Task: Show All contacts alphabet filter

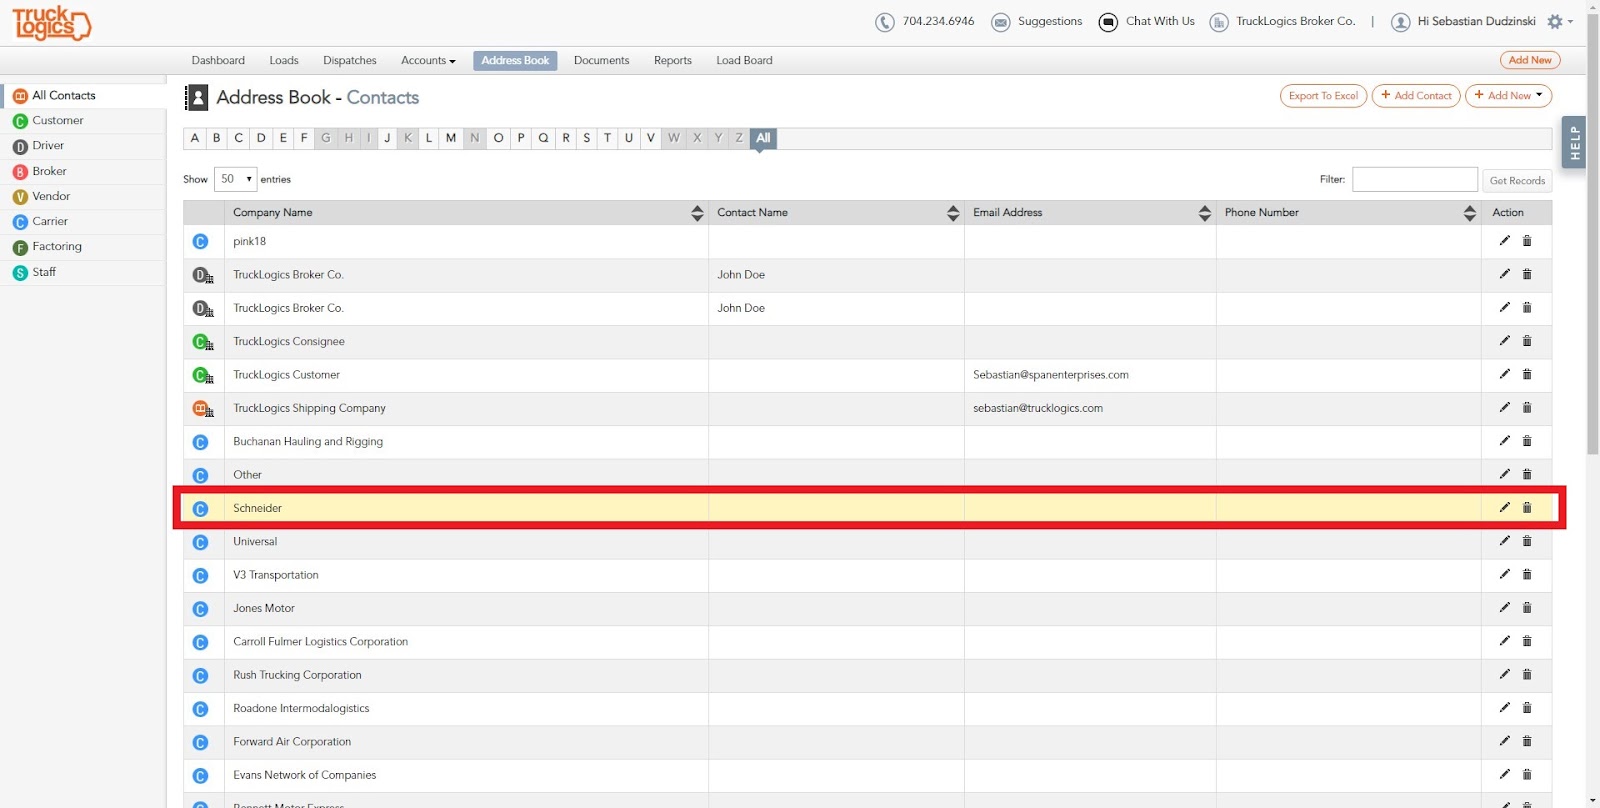Action: coord(763,138)
